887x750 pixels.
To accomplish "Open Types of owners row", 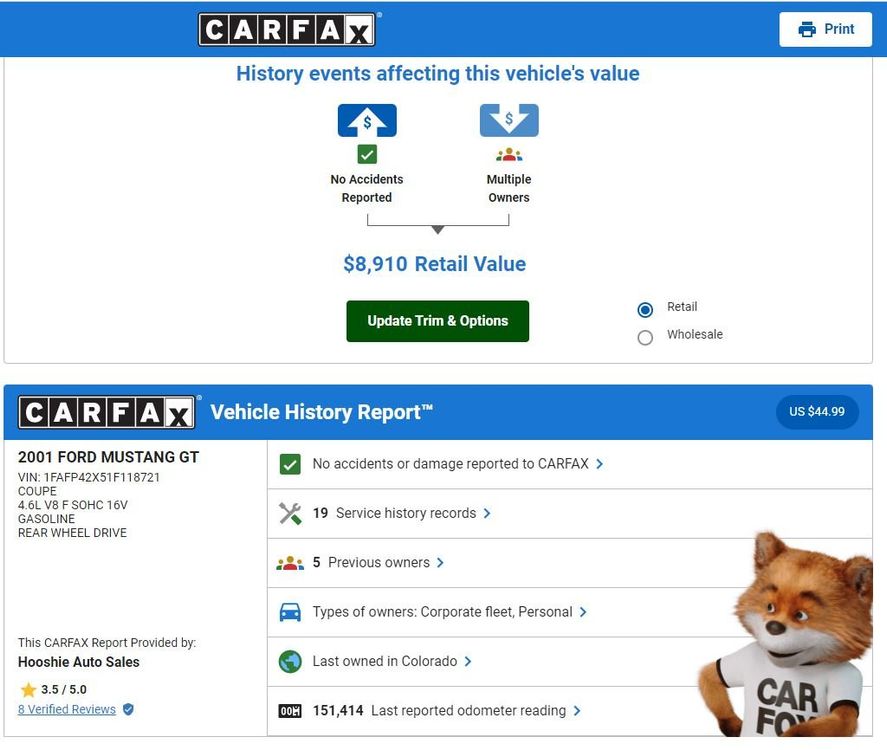I will [570, 612].
